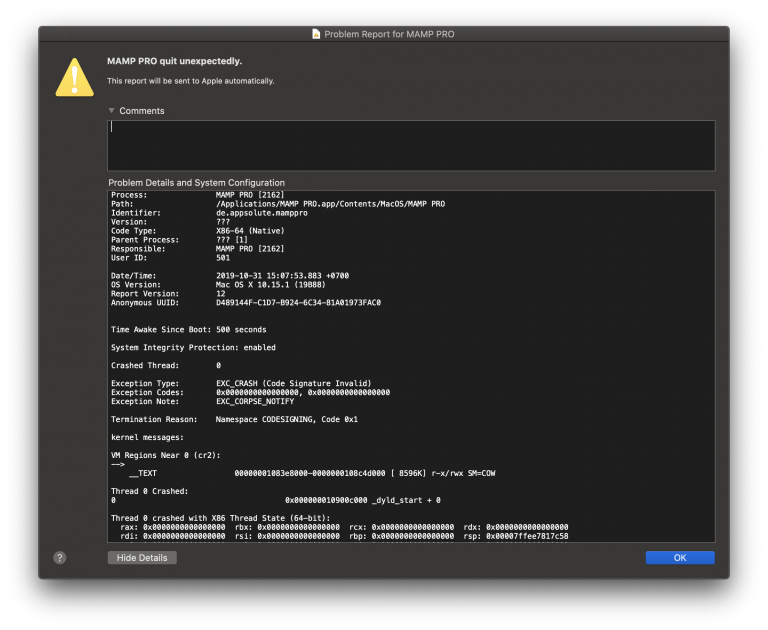Click the User ID value 501
Image resolution: width=768 pixels, height=630 pixels.
coord(223,258)
